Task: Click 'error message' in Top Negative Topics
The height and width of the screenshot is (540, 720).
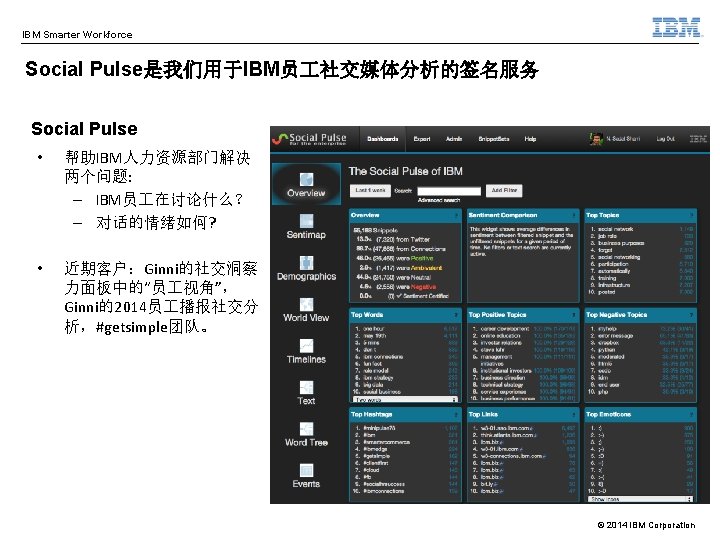Action: pyautogui.click(x=615, y=336)
